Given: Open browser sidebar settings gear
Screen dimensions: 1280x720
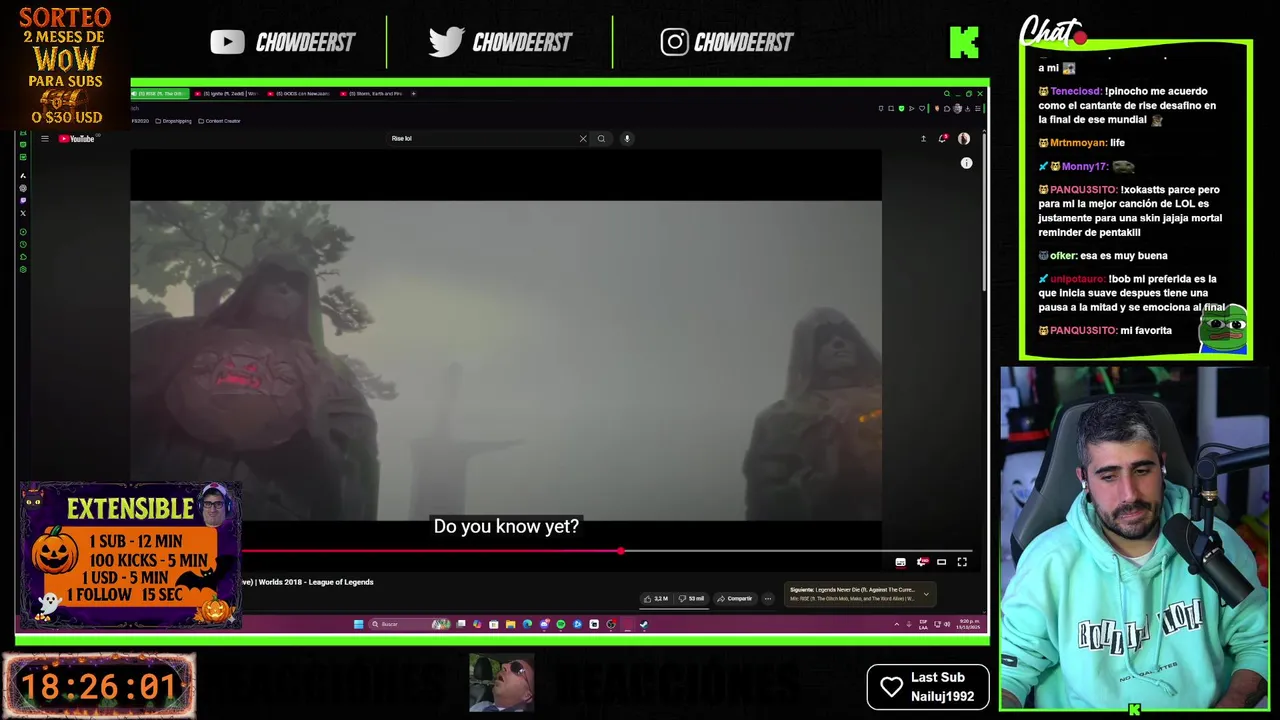Looking at the screenshot, I should pos(23,269).
